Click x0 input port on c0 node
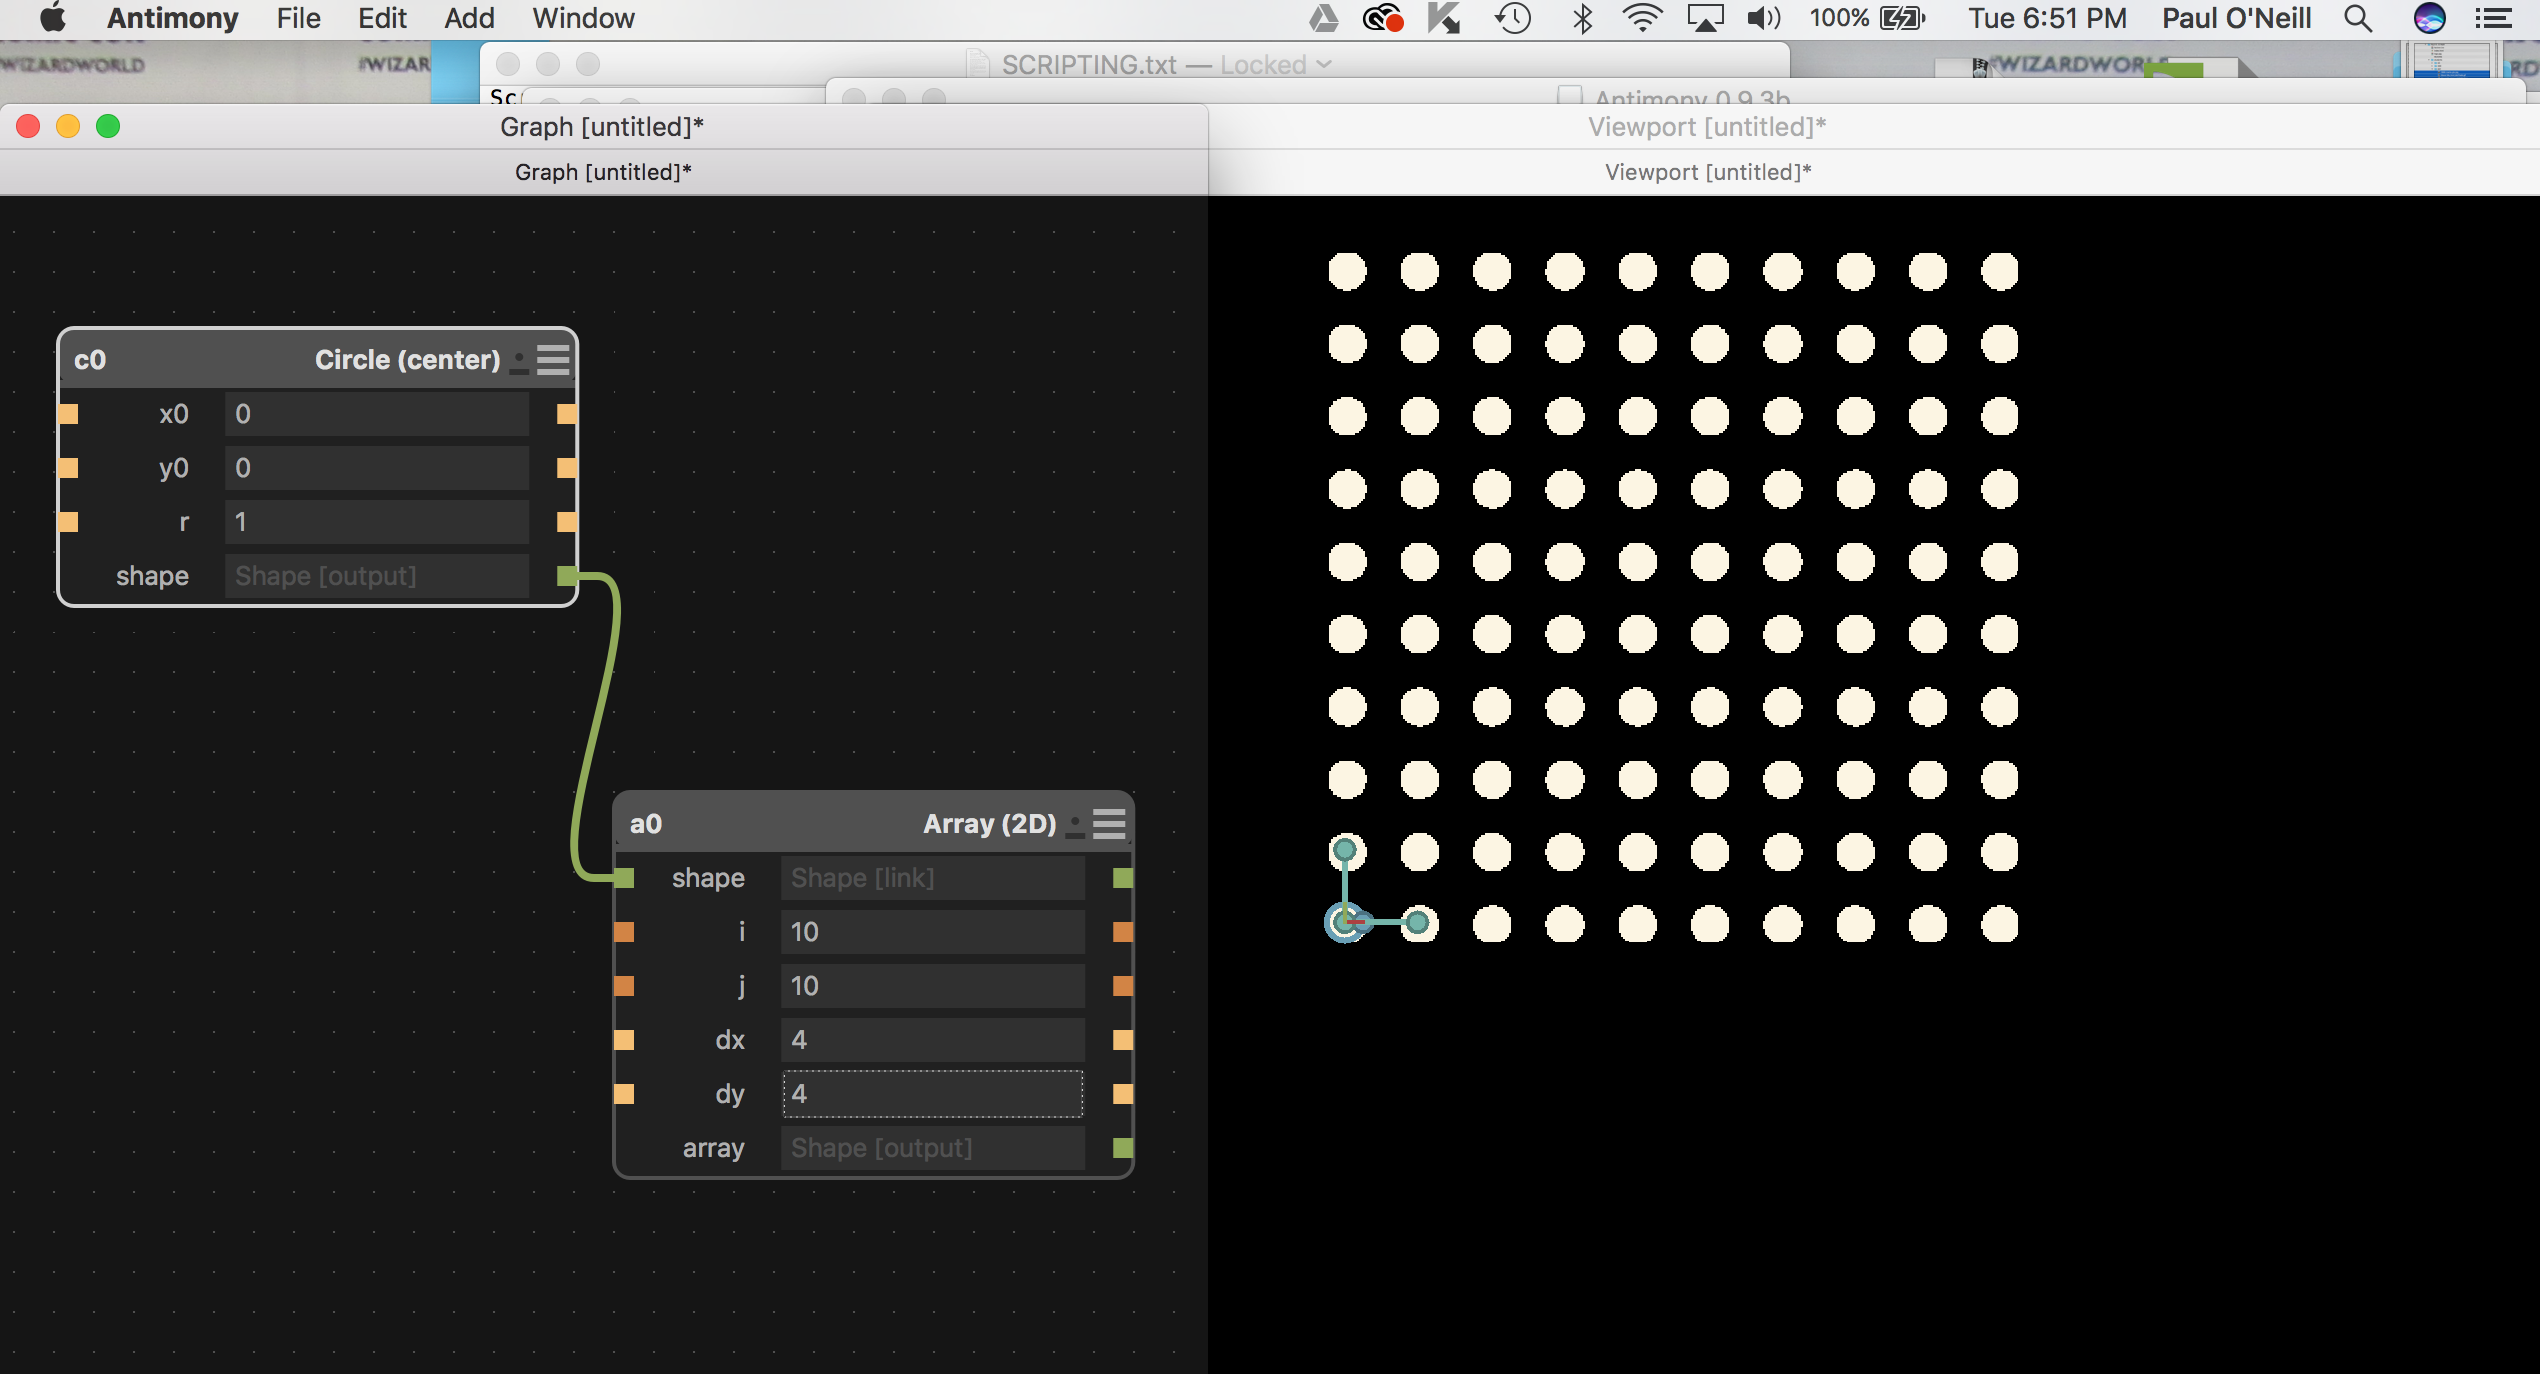 [x=69, y=414]
